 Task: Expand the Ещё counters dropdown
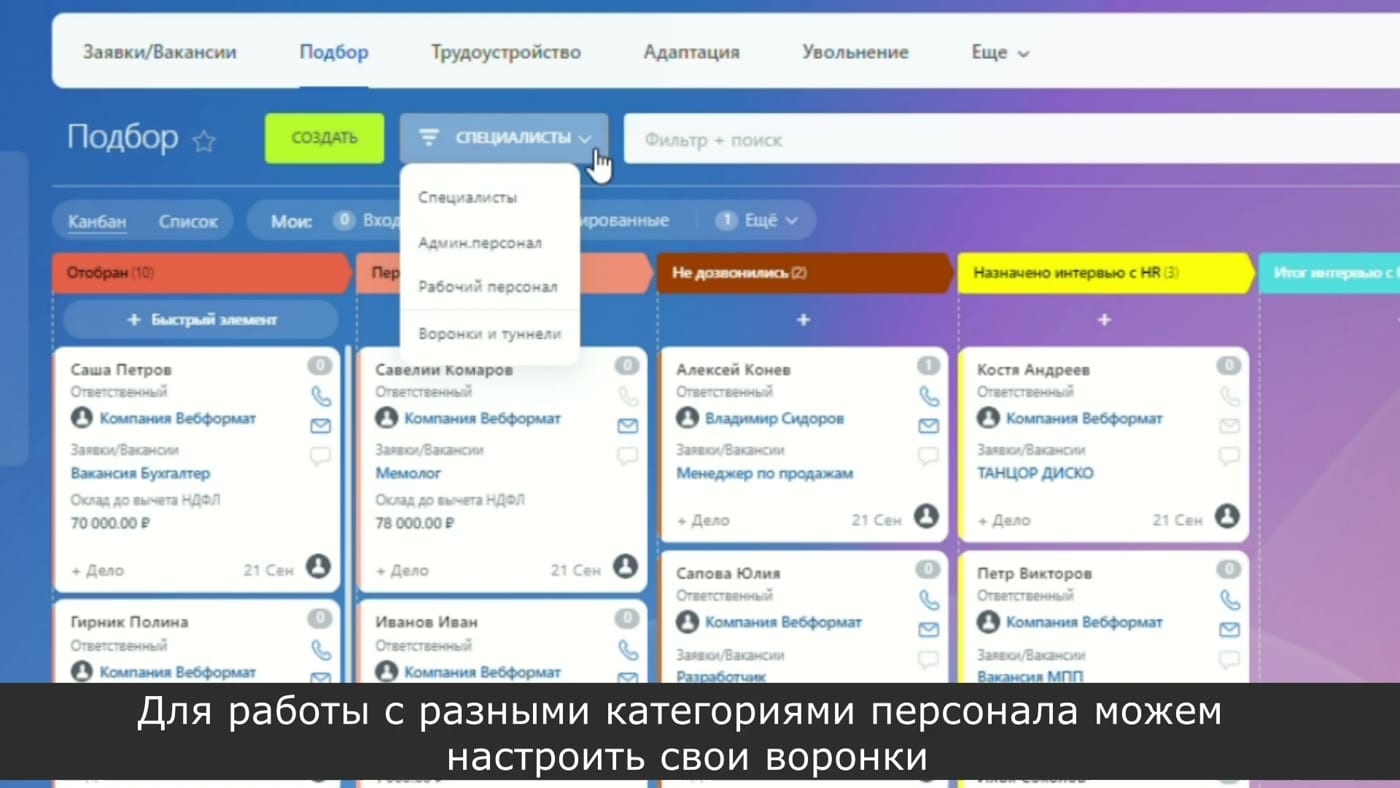pos(758,220)
